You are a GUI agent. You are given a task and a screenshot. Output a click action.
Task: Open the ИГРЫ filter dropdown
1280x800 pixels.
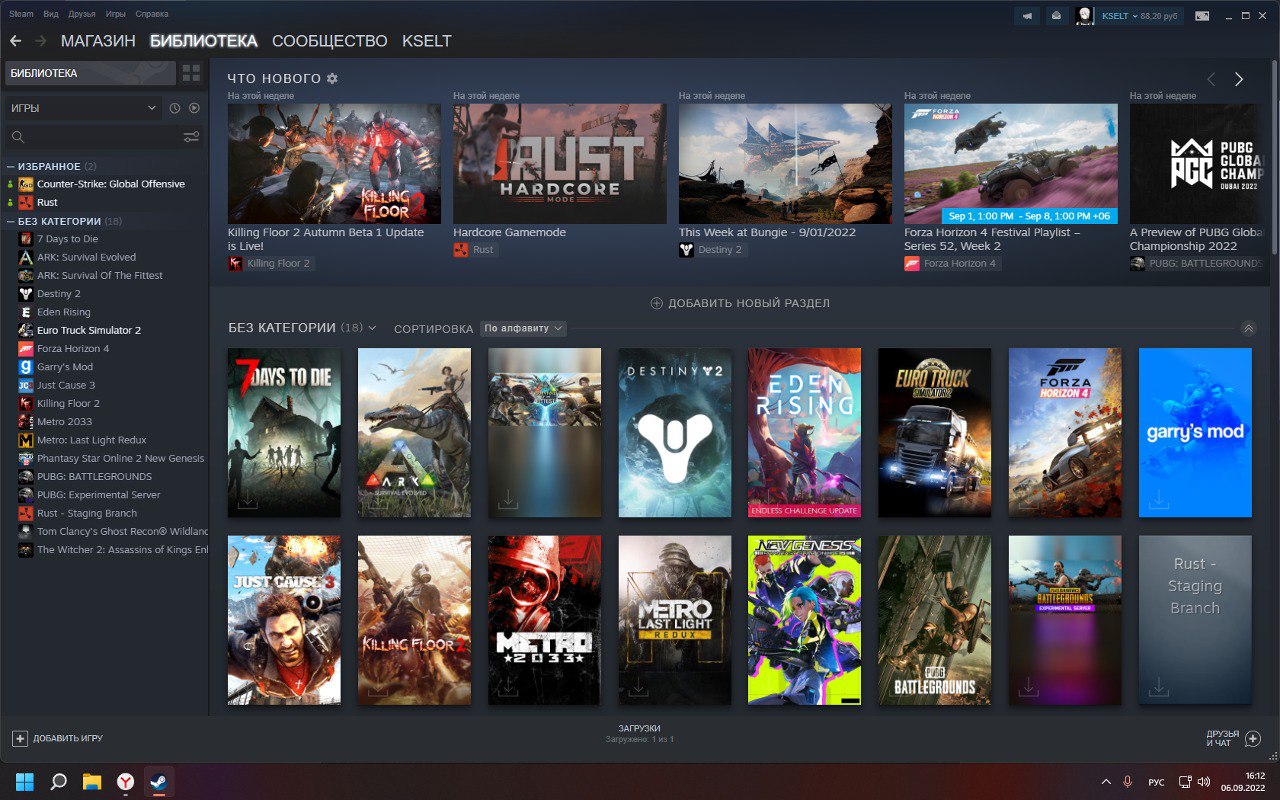tap(82, 108)
